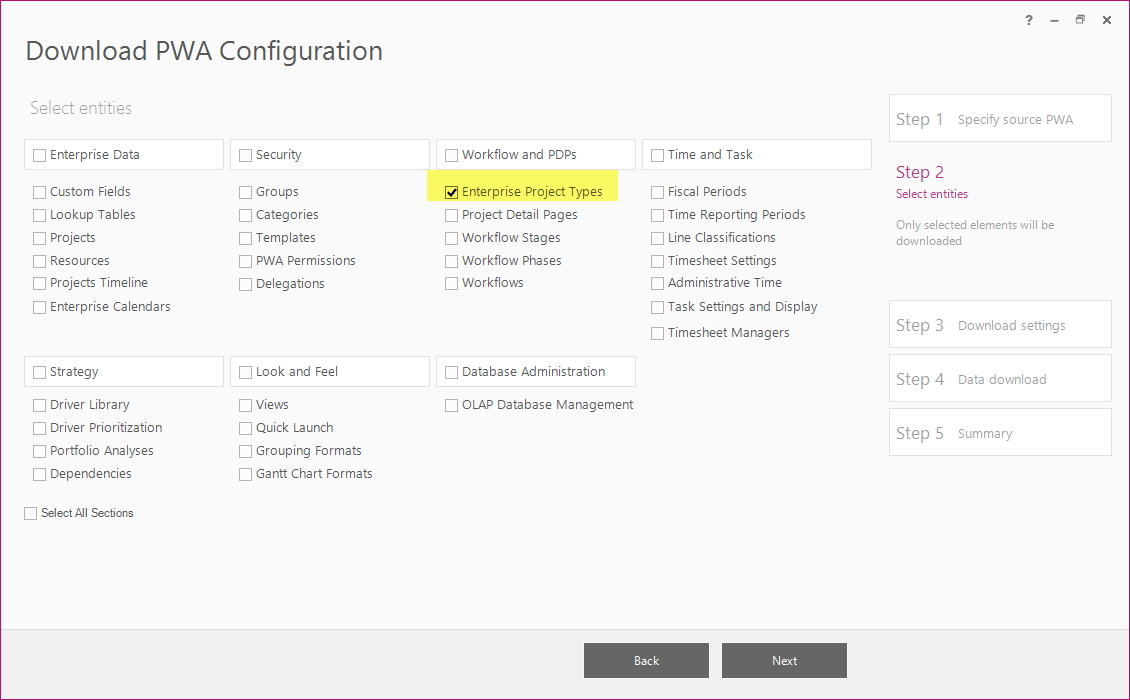Enable the OLAP Database Management checkbox
This screenshot has height=700, width=1130.
pyautogui.click(x=452, y=406)
